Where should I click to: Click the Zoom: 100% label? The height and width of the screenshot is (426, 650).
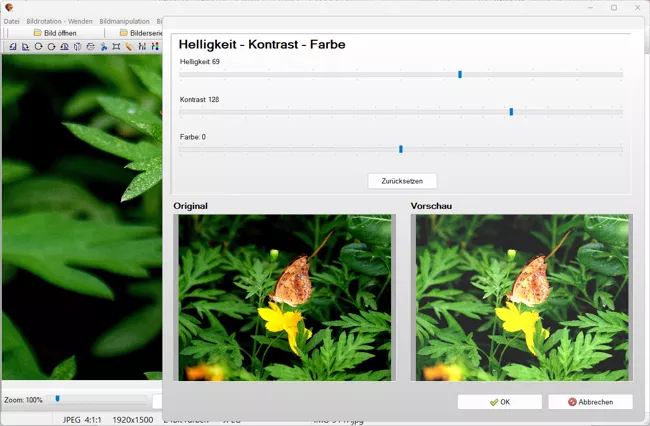pyautogui.click(x=23, y=400)
